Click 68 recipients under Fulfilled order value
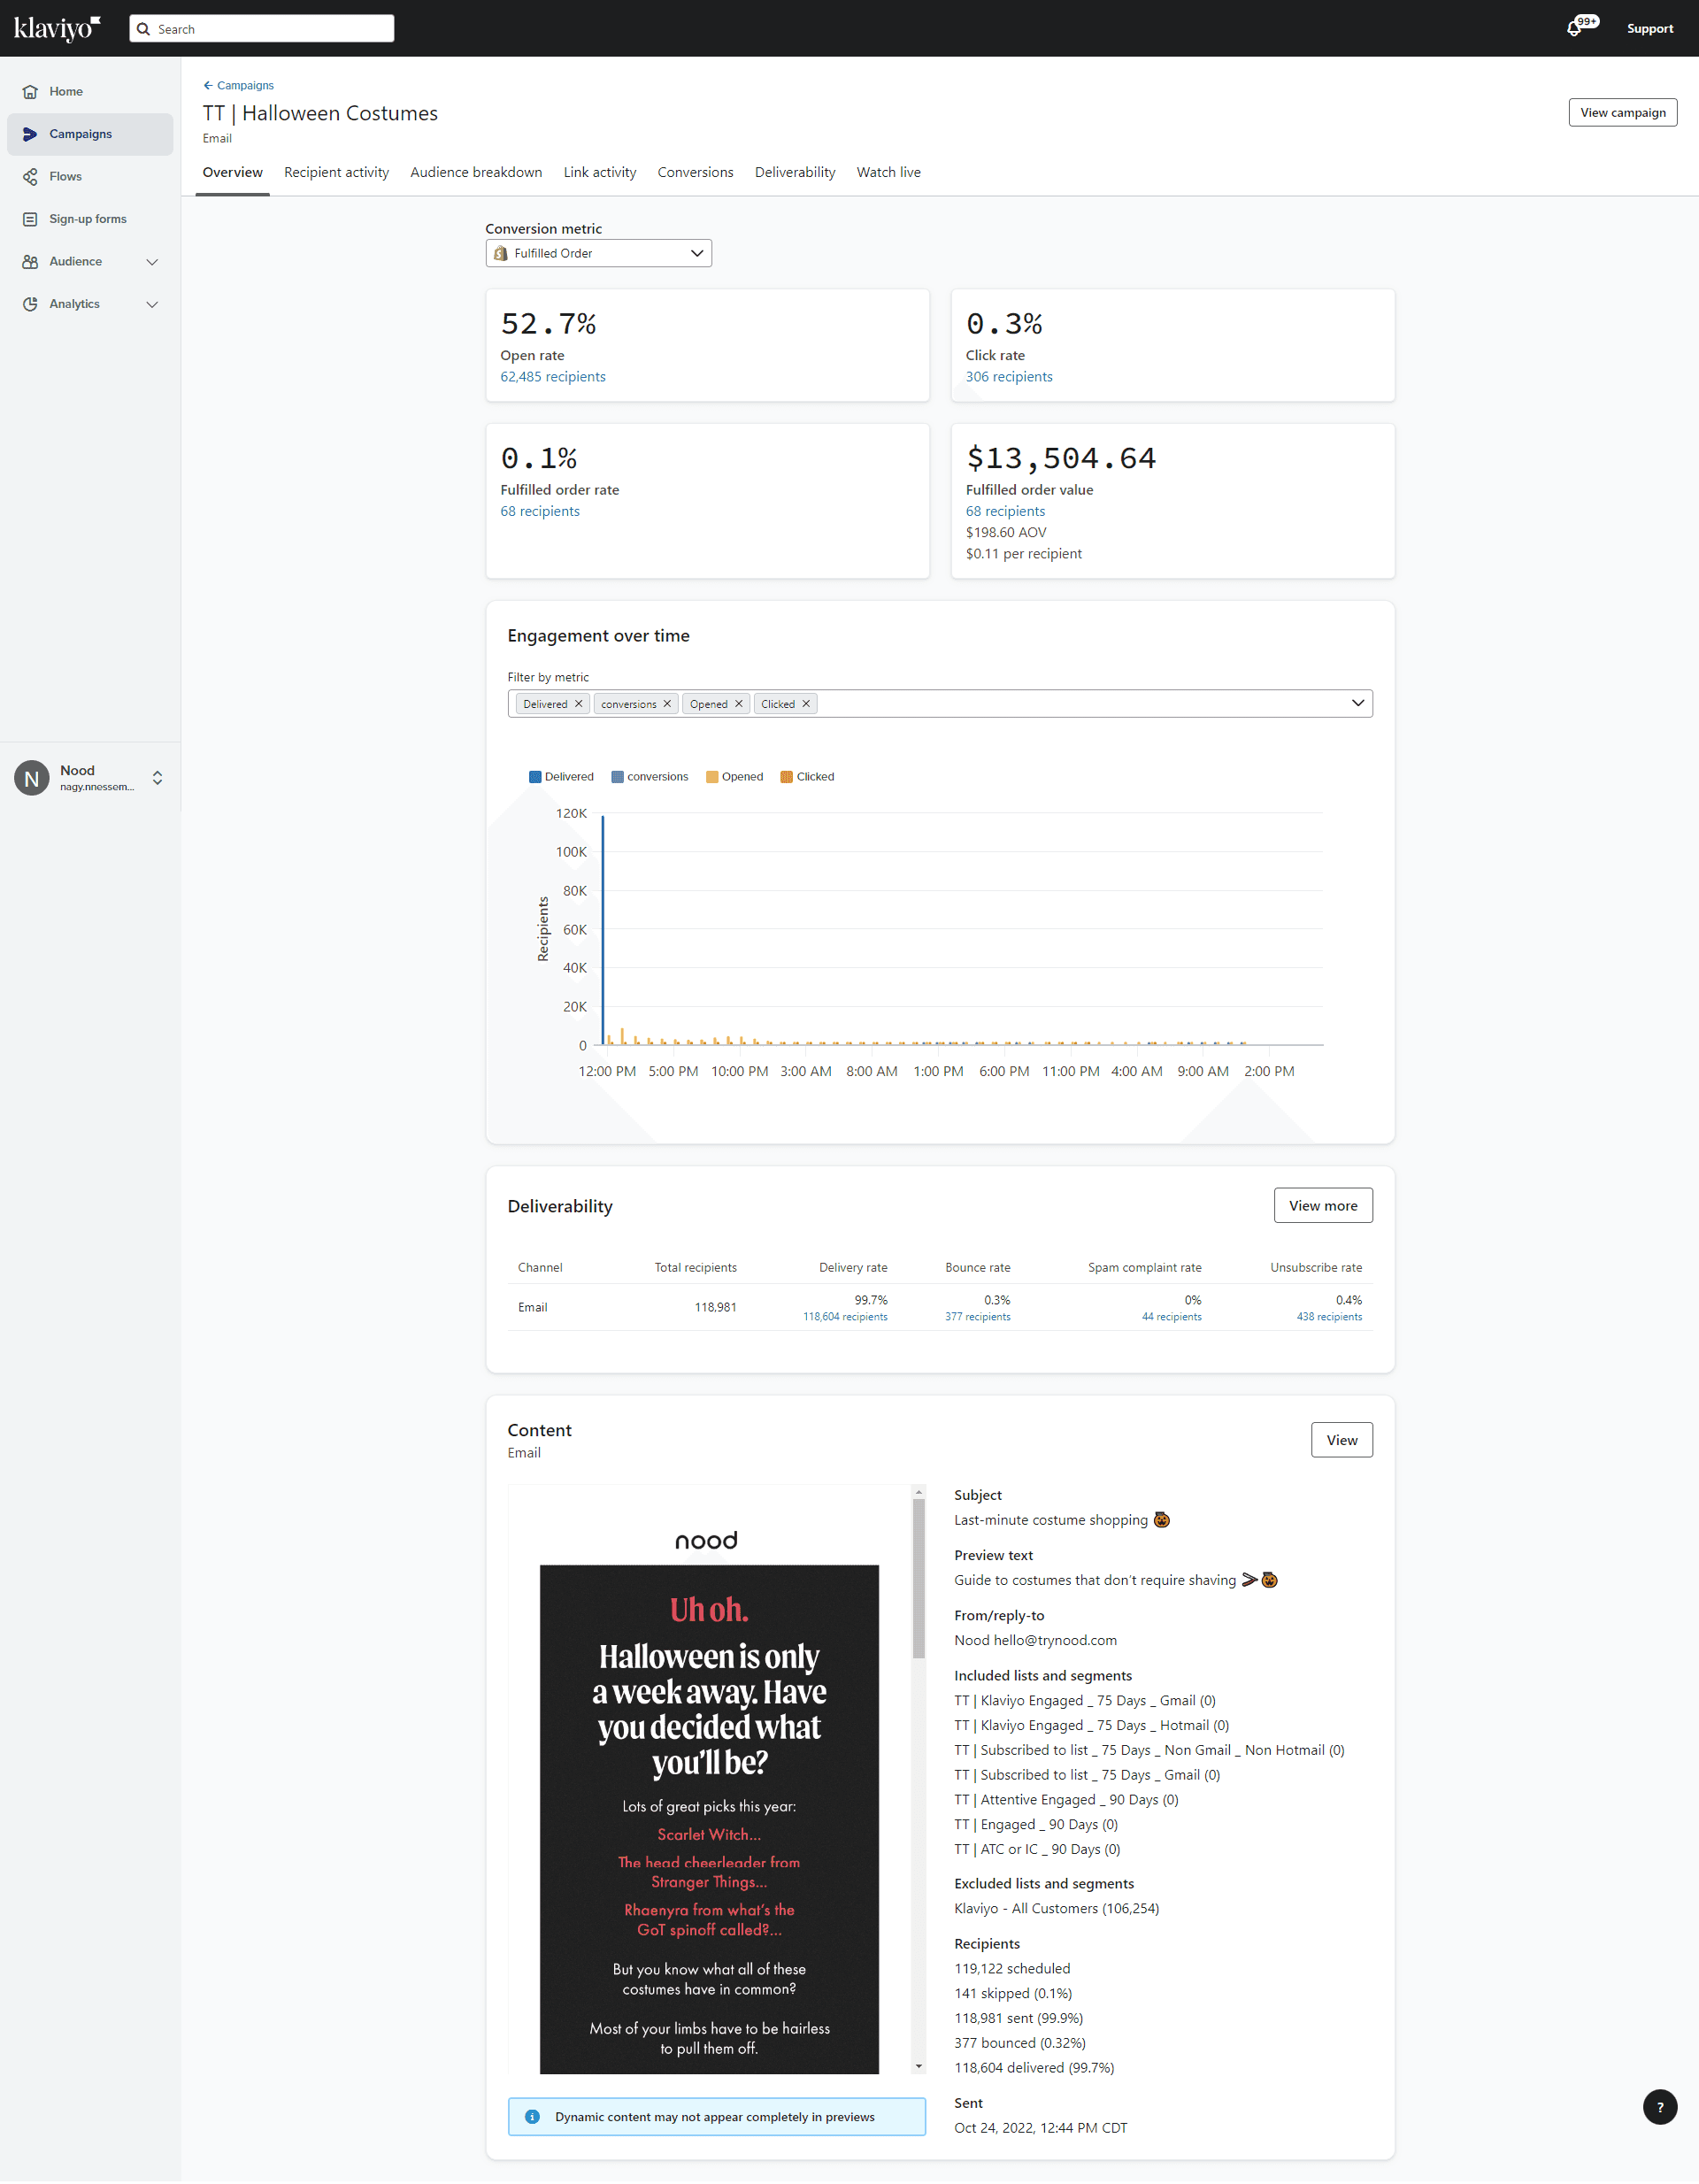The height and width of the screenshot is (2184, 1699). 1005,511
